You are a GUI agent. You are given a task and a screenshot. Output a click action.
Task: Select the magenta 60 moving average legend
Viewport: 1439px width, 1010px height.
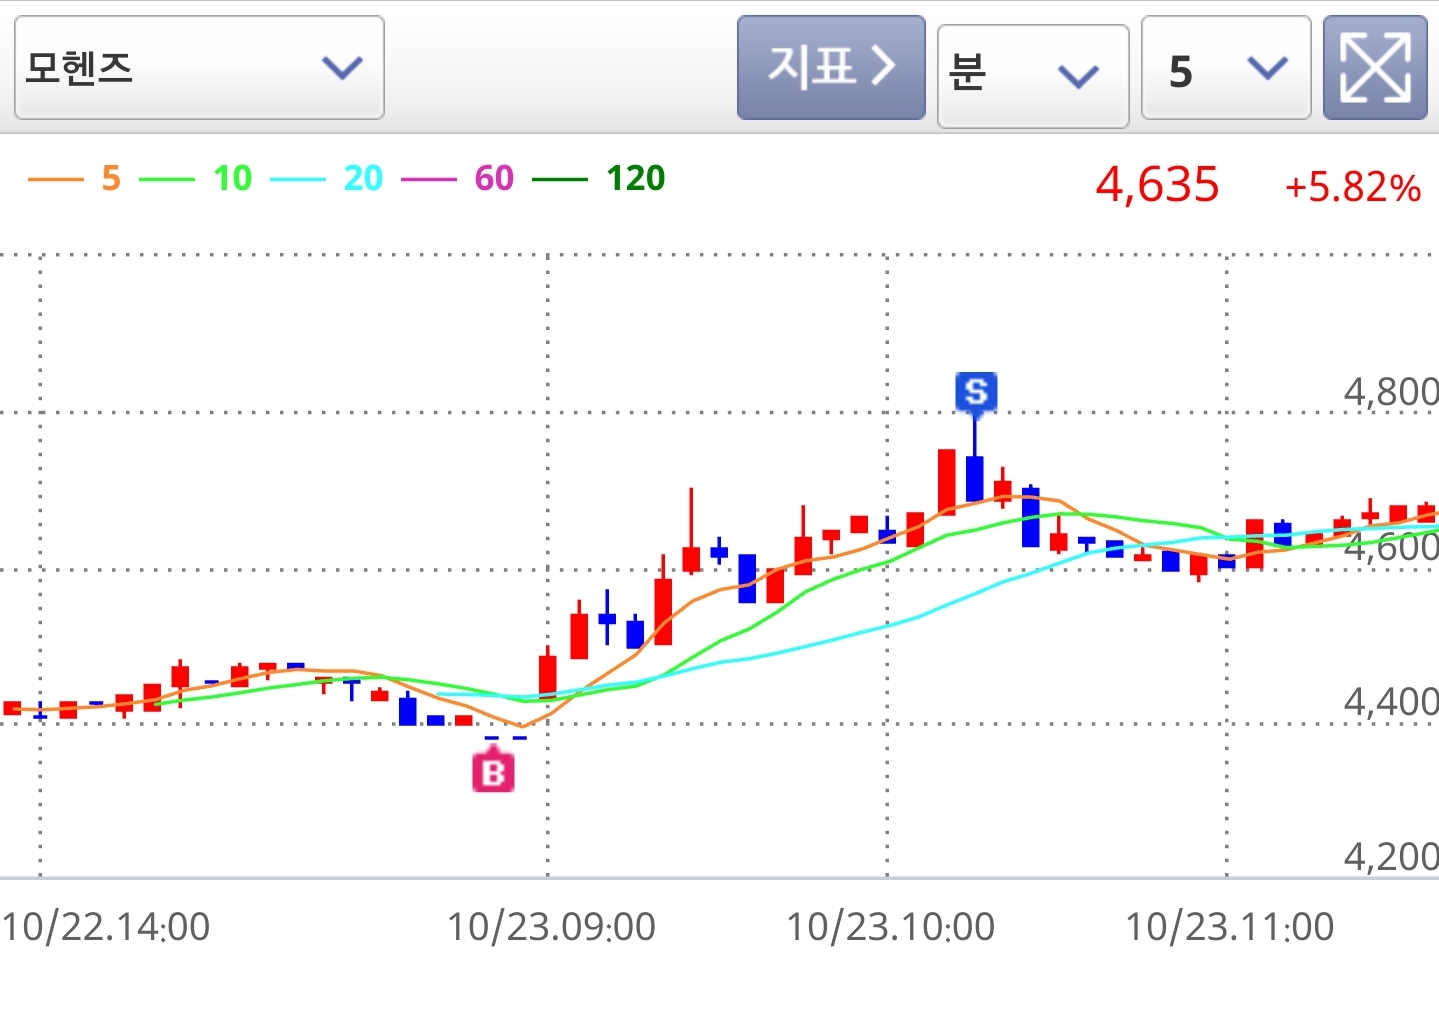click(458, 179)
